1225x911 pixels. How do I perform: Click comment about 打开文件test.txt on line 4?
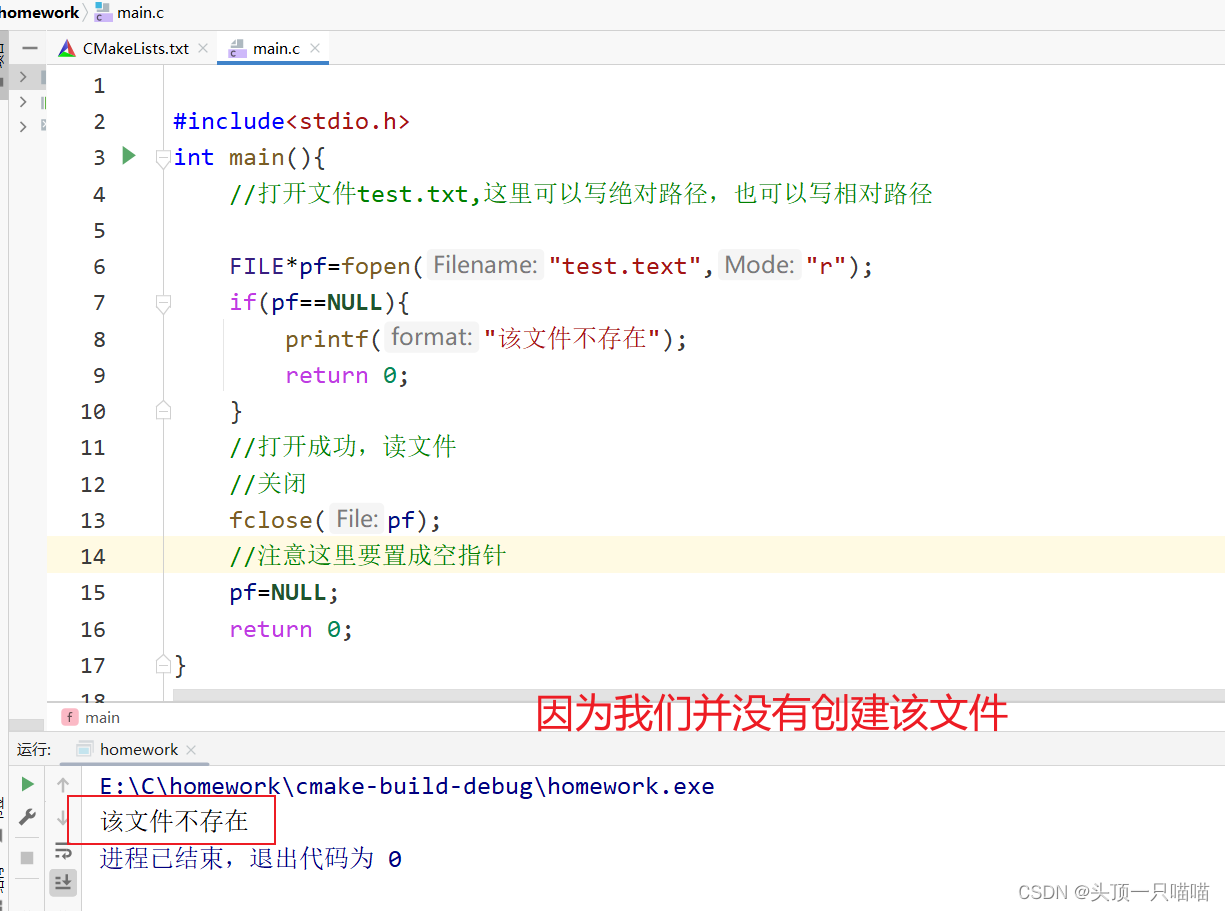pyautogui.click(x=581, y=194)
